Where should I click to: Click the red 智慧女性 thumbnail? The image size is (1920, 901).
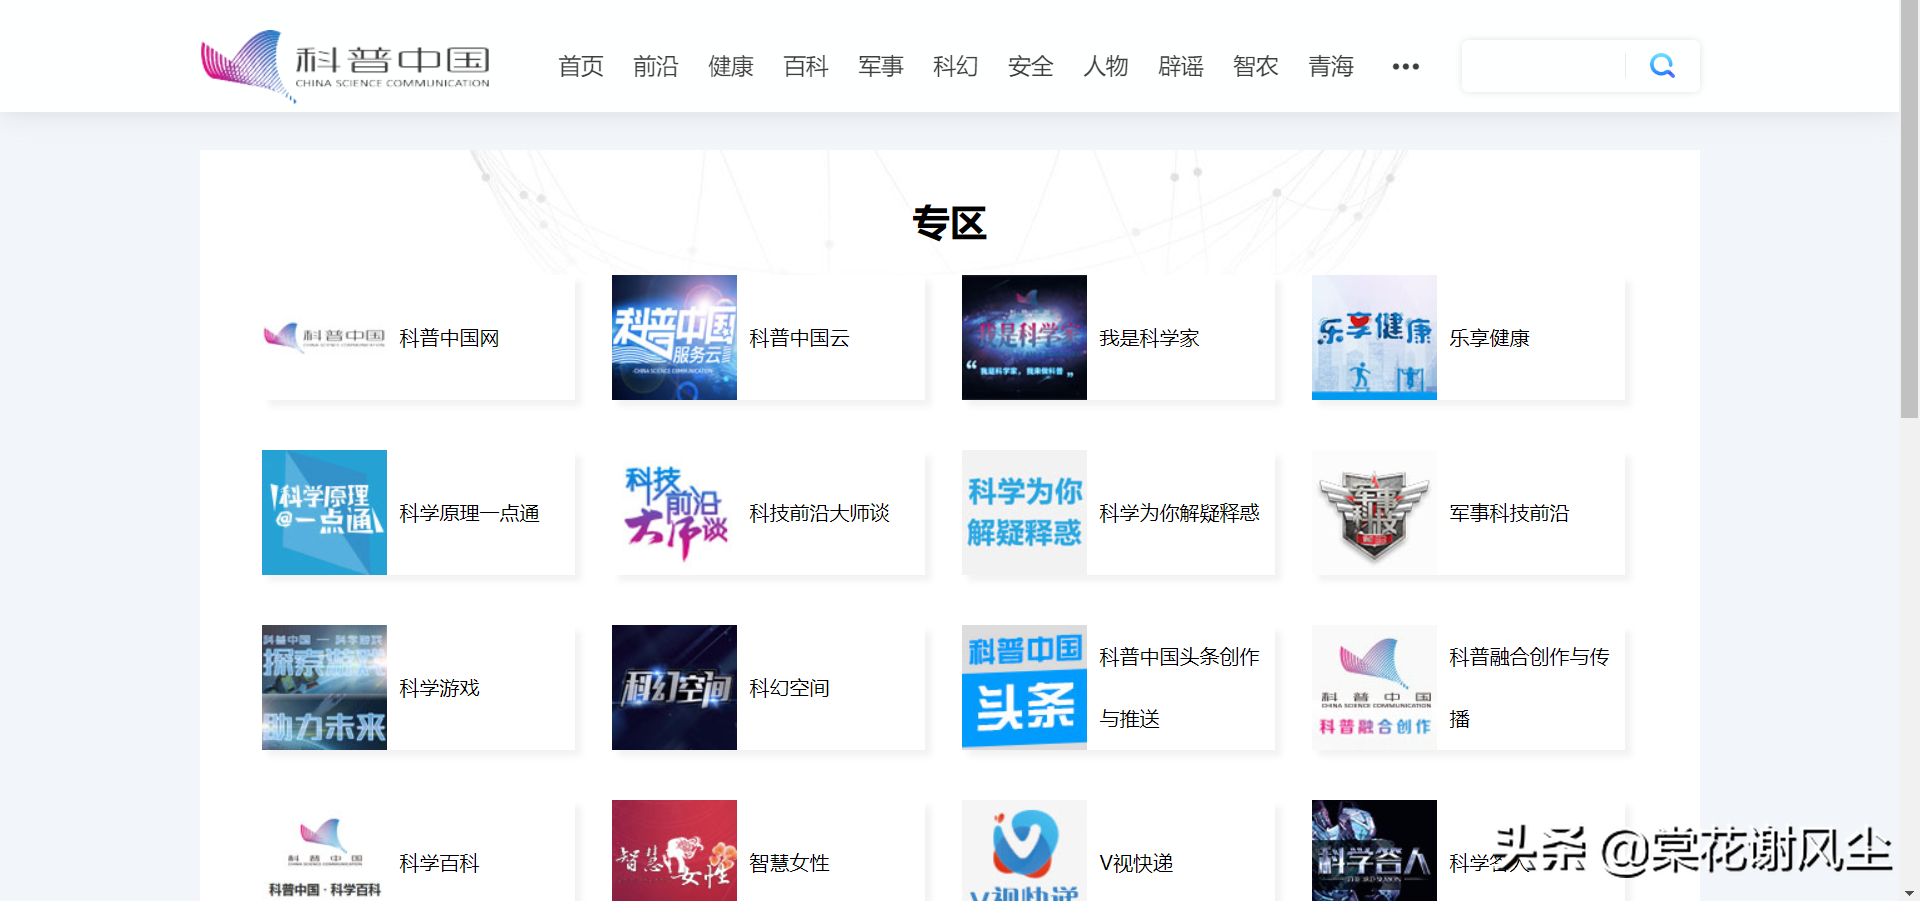pos(674,851)
